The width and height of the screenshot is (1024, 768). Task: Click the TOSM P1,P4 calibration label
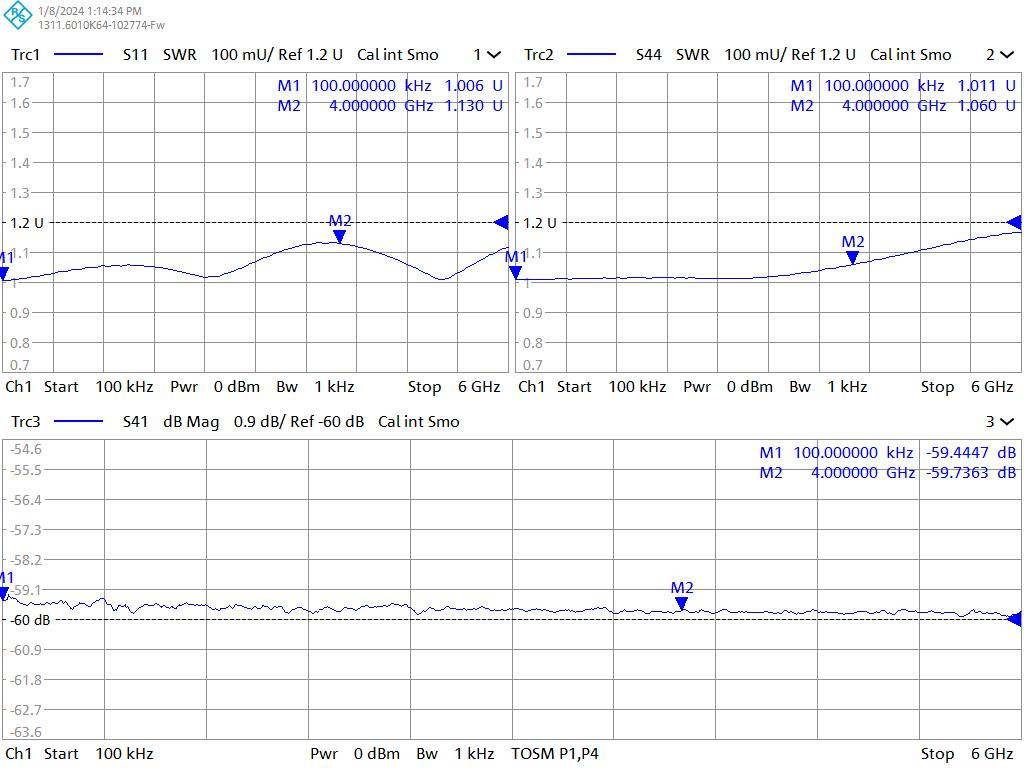pyautogui.click(x=555, y=754)
